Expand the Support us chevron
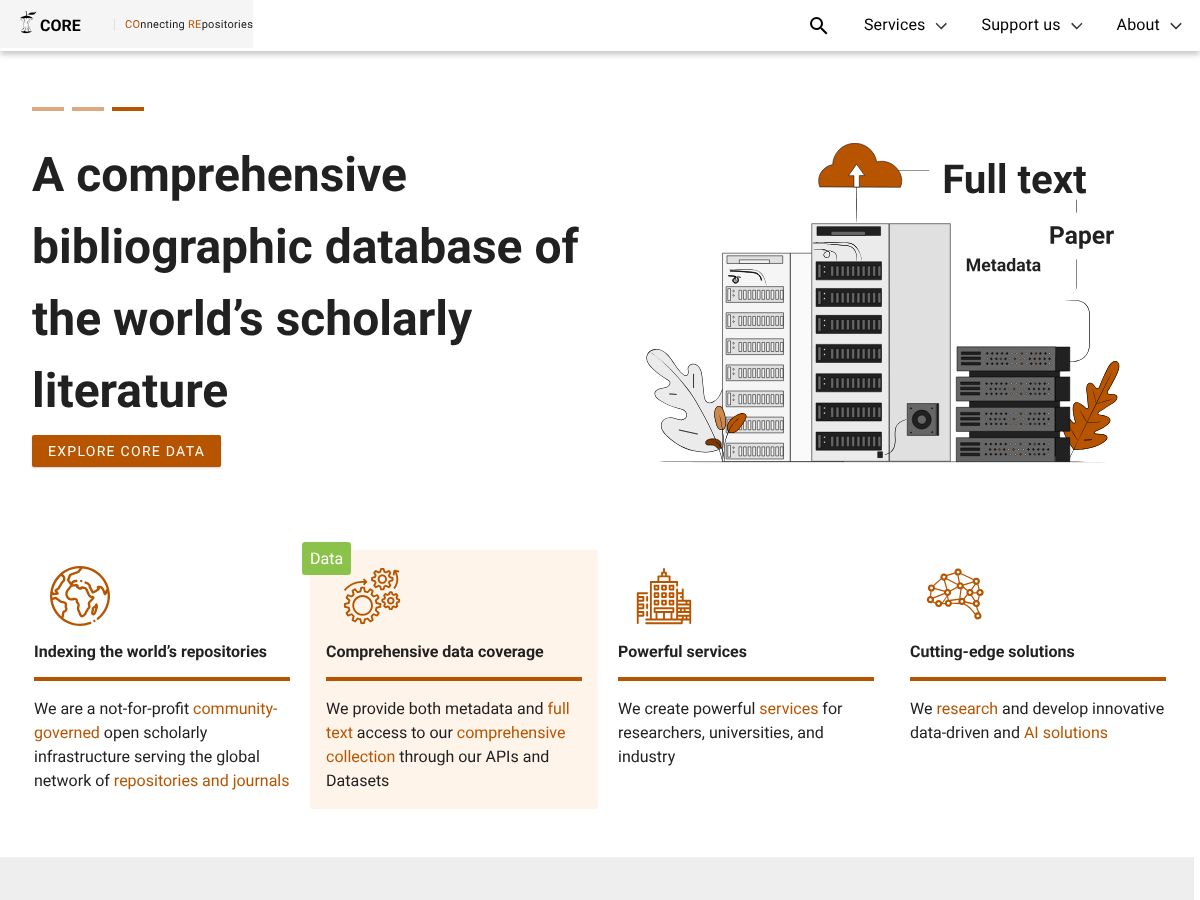 (1077, 26)
